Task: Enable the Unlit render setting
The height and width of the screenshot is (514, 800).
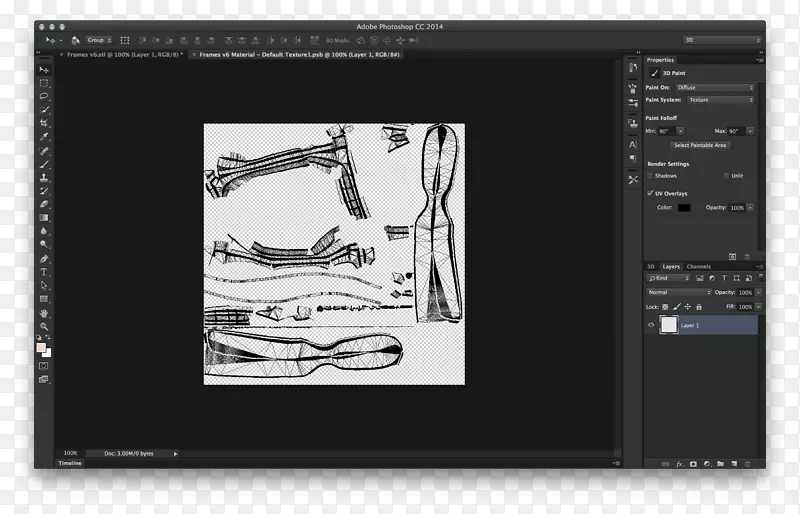Action: 726,175
